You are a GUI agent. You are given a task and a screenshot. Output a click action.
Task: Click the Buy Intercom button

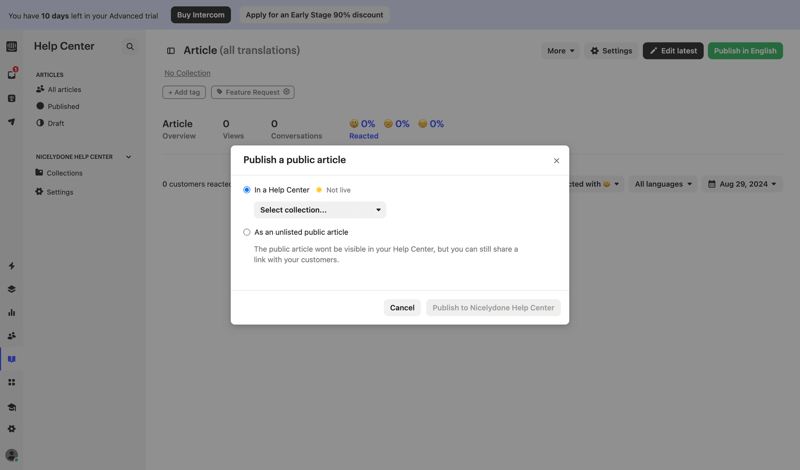[201, 15]
